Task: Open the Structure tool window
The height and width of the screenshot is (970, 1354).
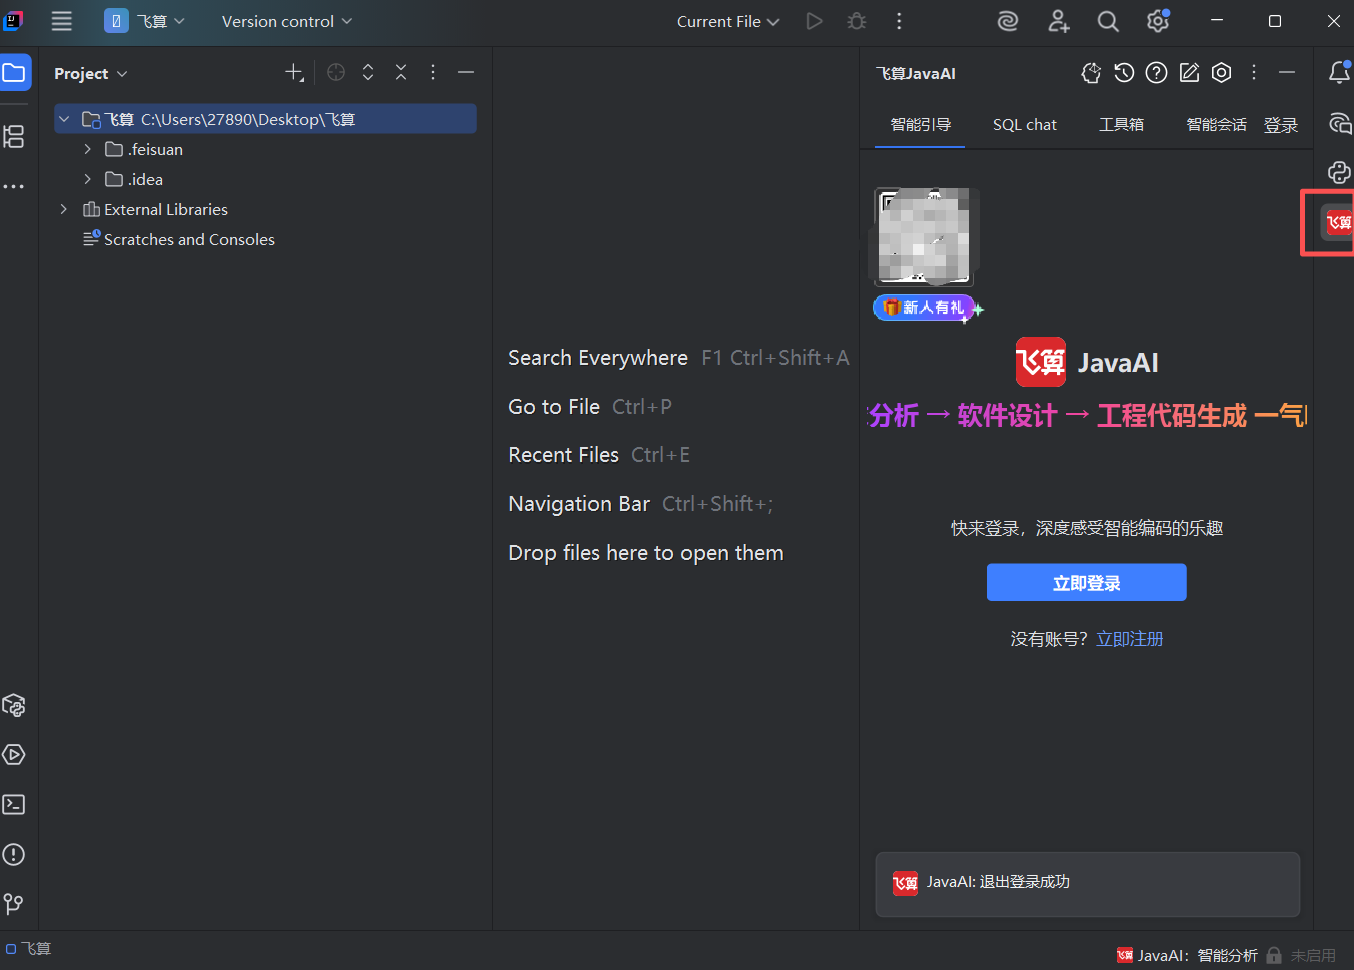Action: tap(14, 136)
